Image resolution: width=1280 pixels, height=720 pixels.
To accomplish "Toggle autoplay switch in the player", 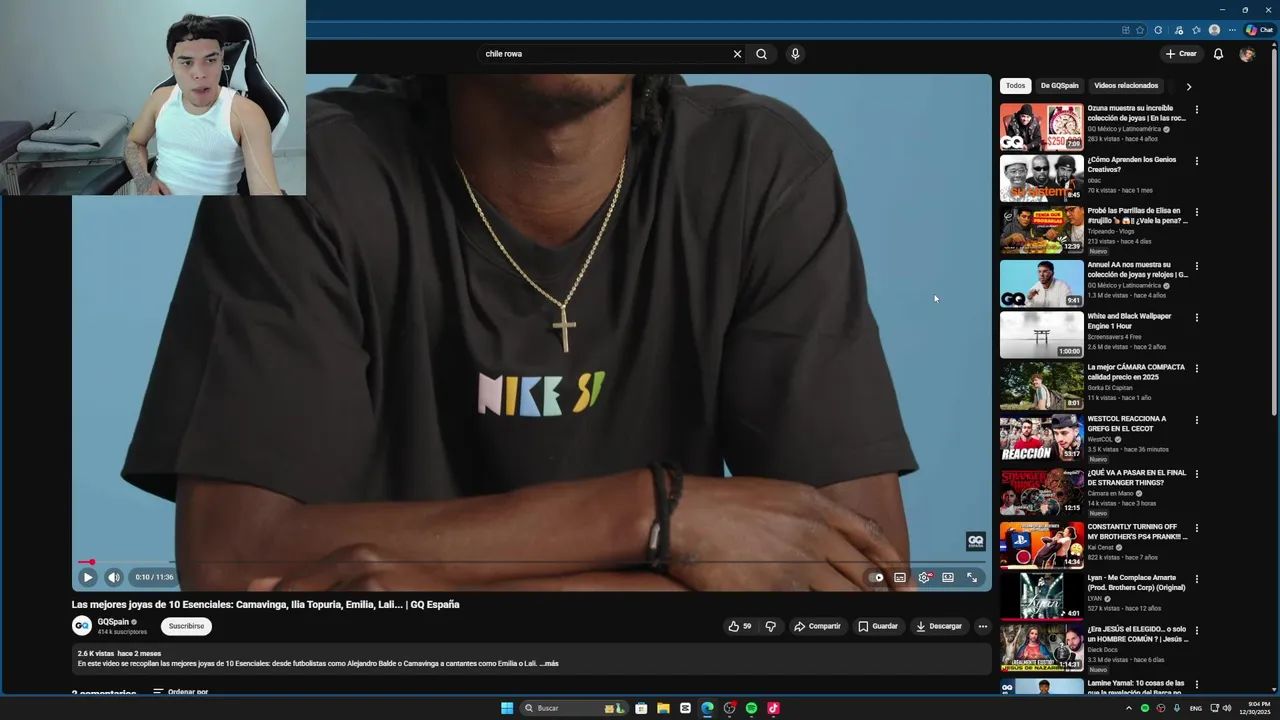I will [876, 577].
